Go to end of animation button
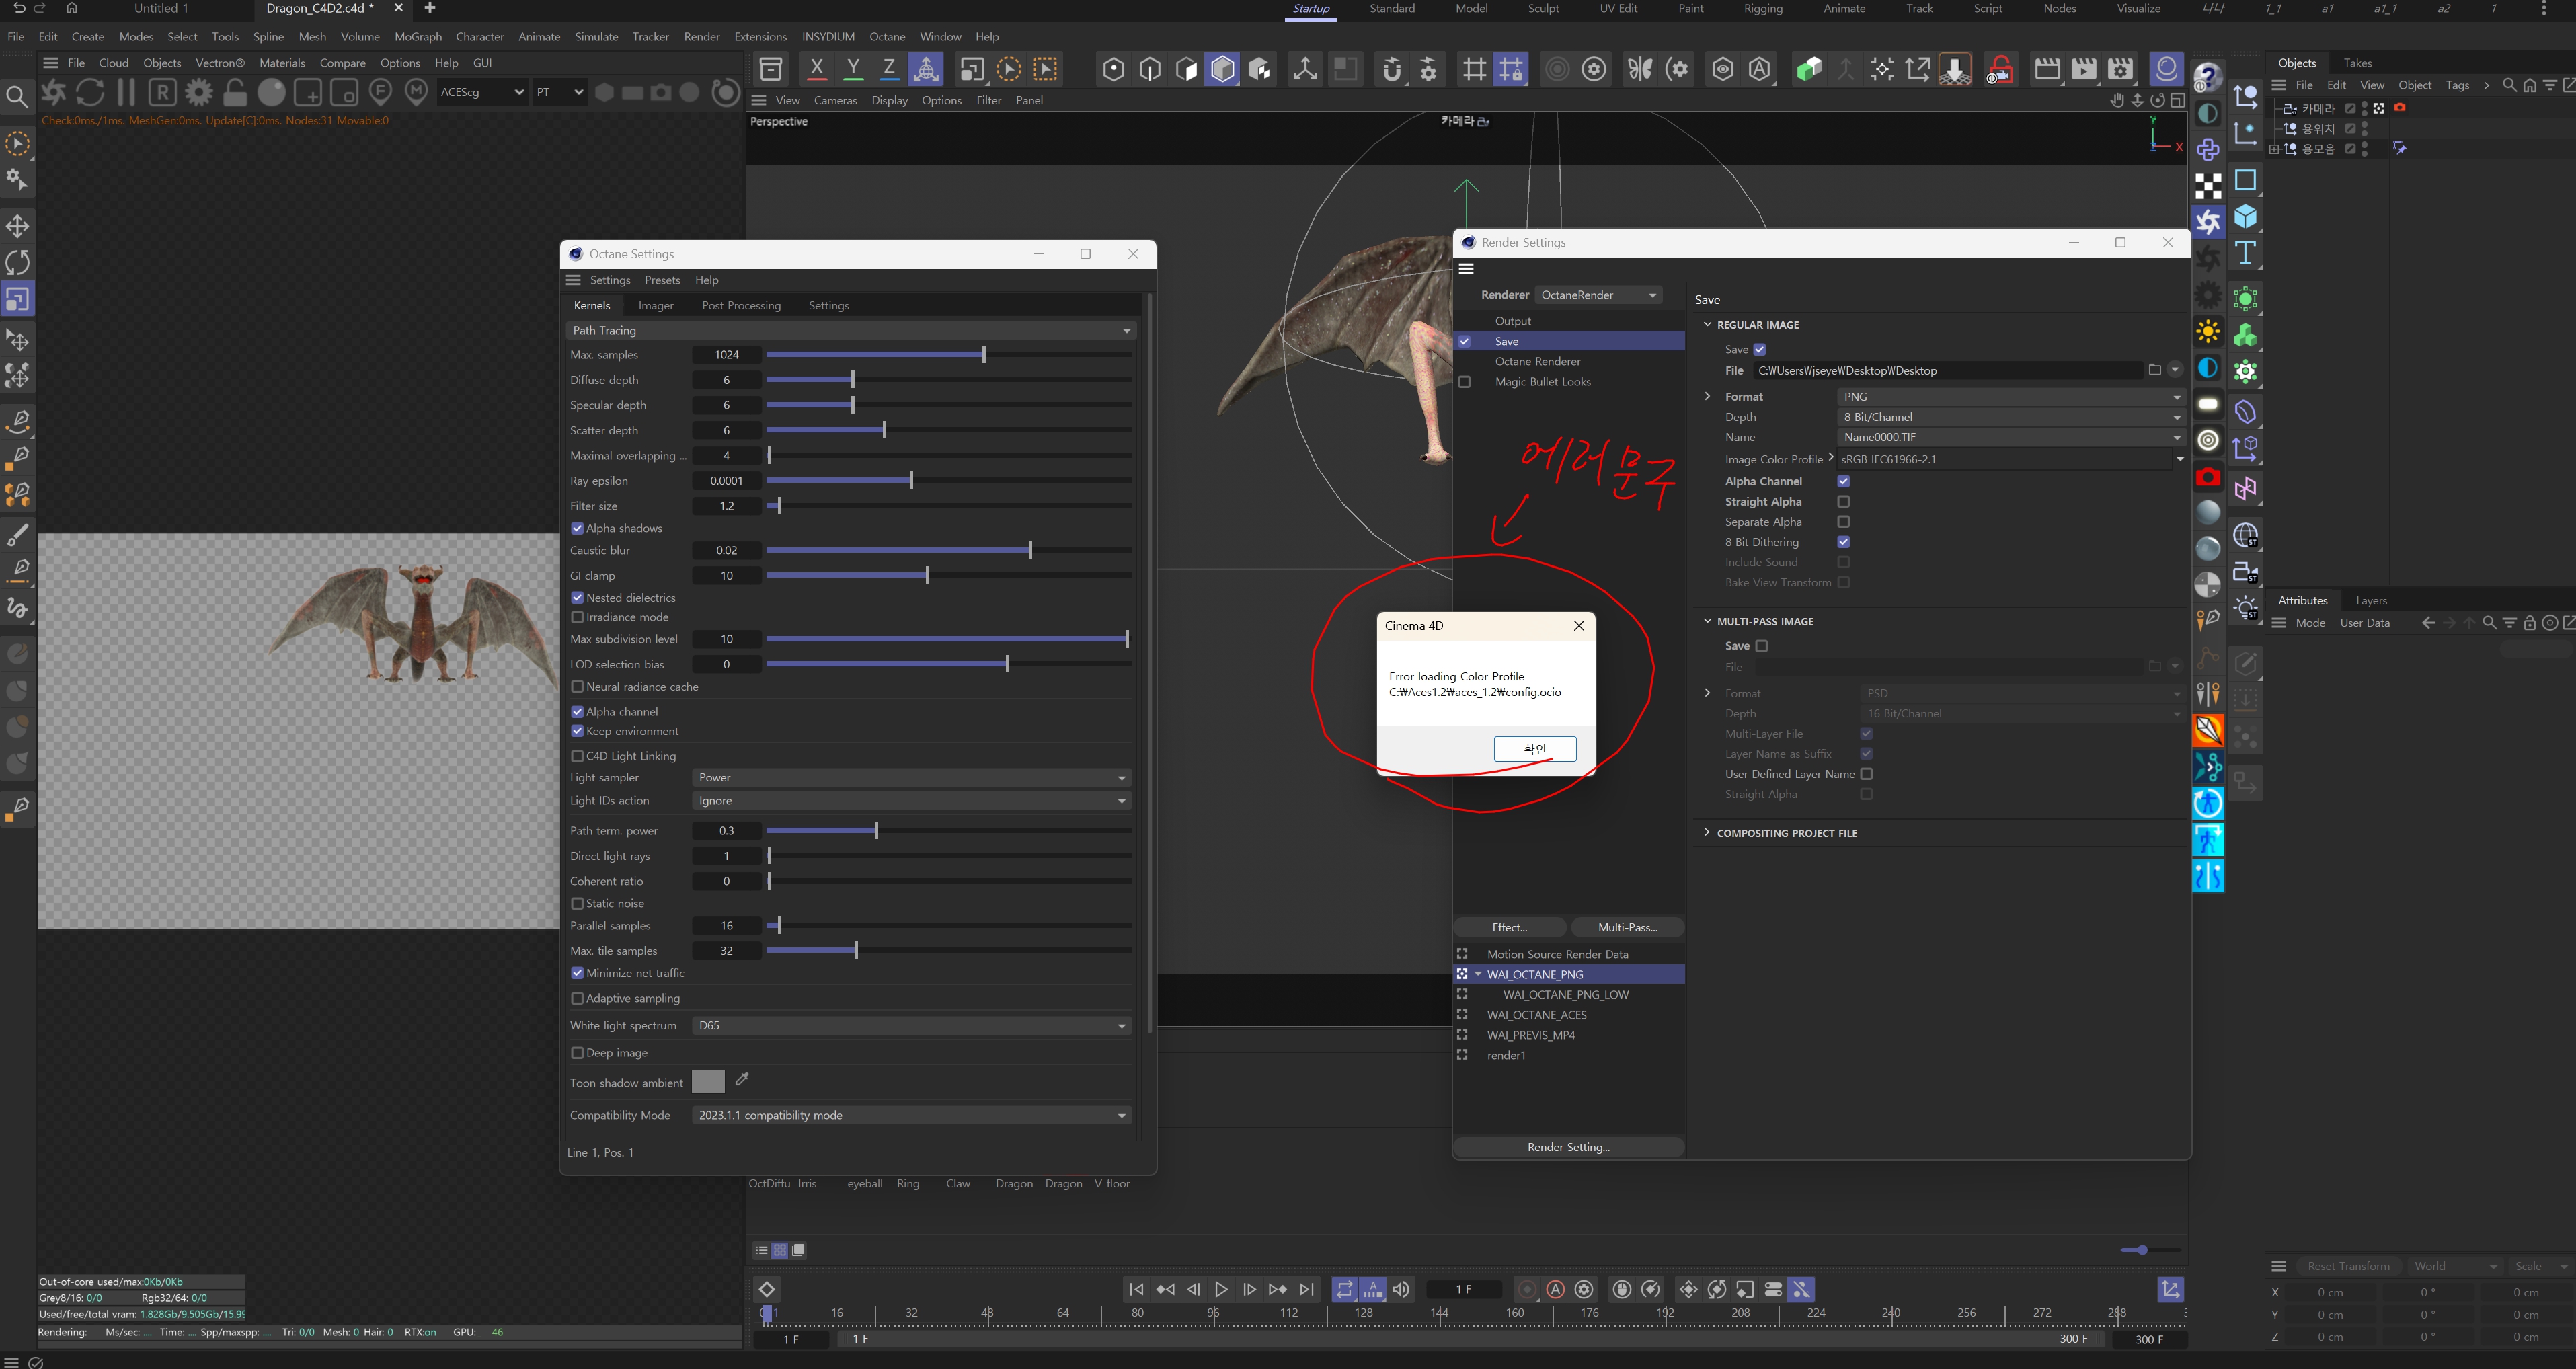 tap(1307, 1289)
